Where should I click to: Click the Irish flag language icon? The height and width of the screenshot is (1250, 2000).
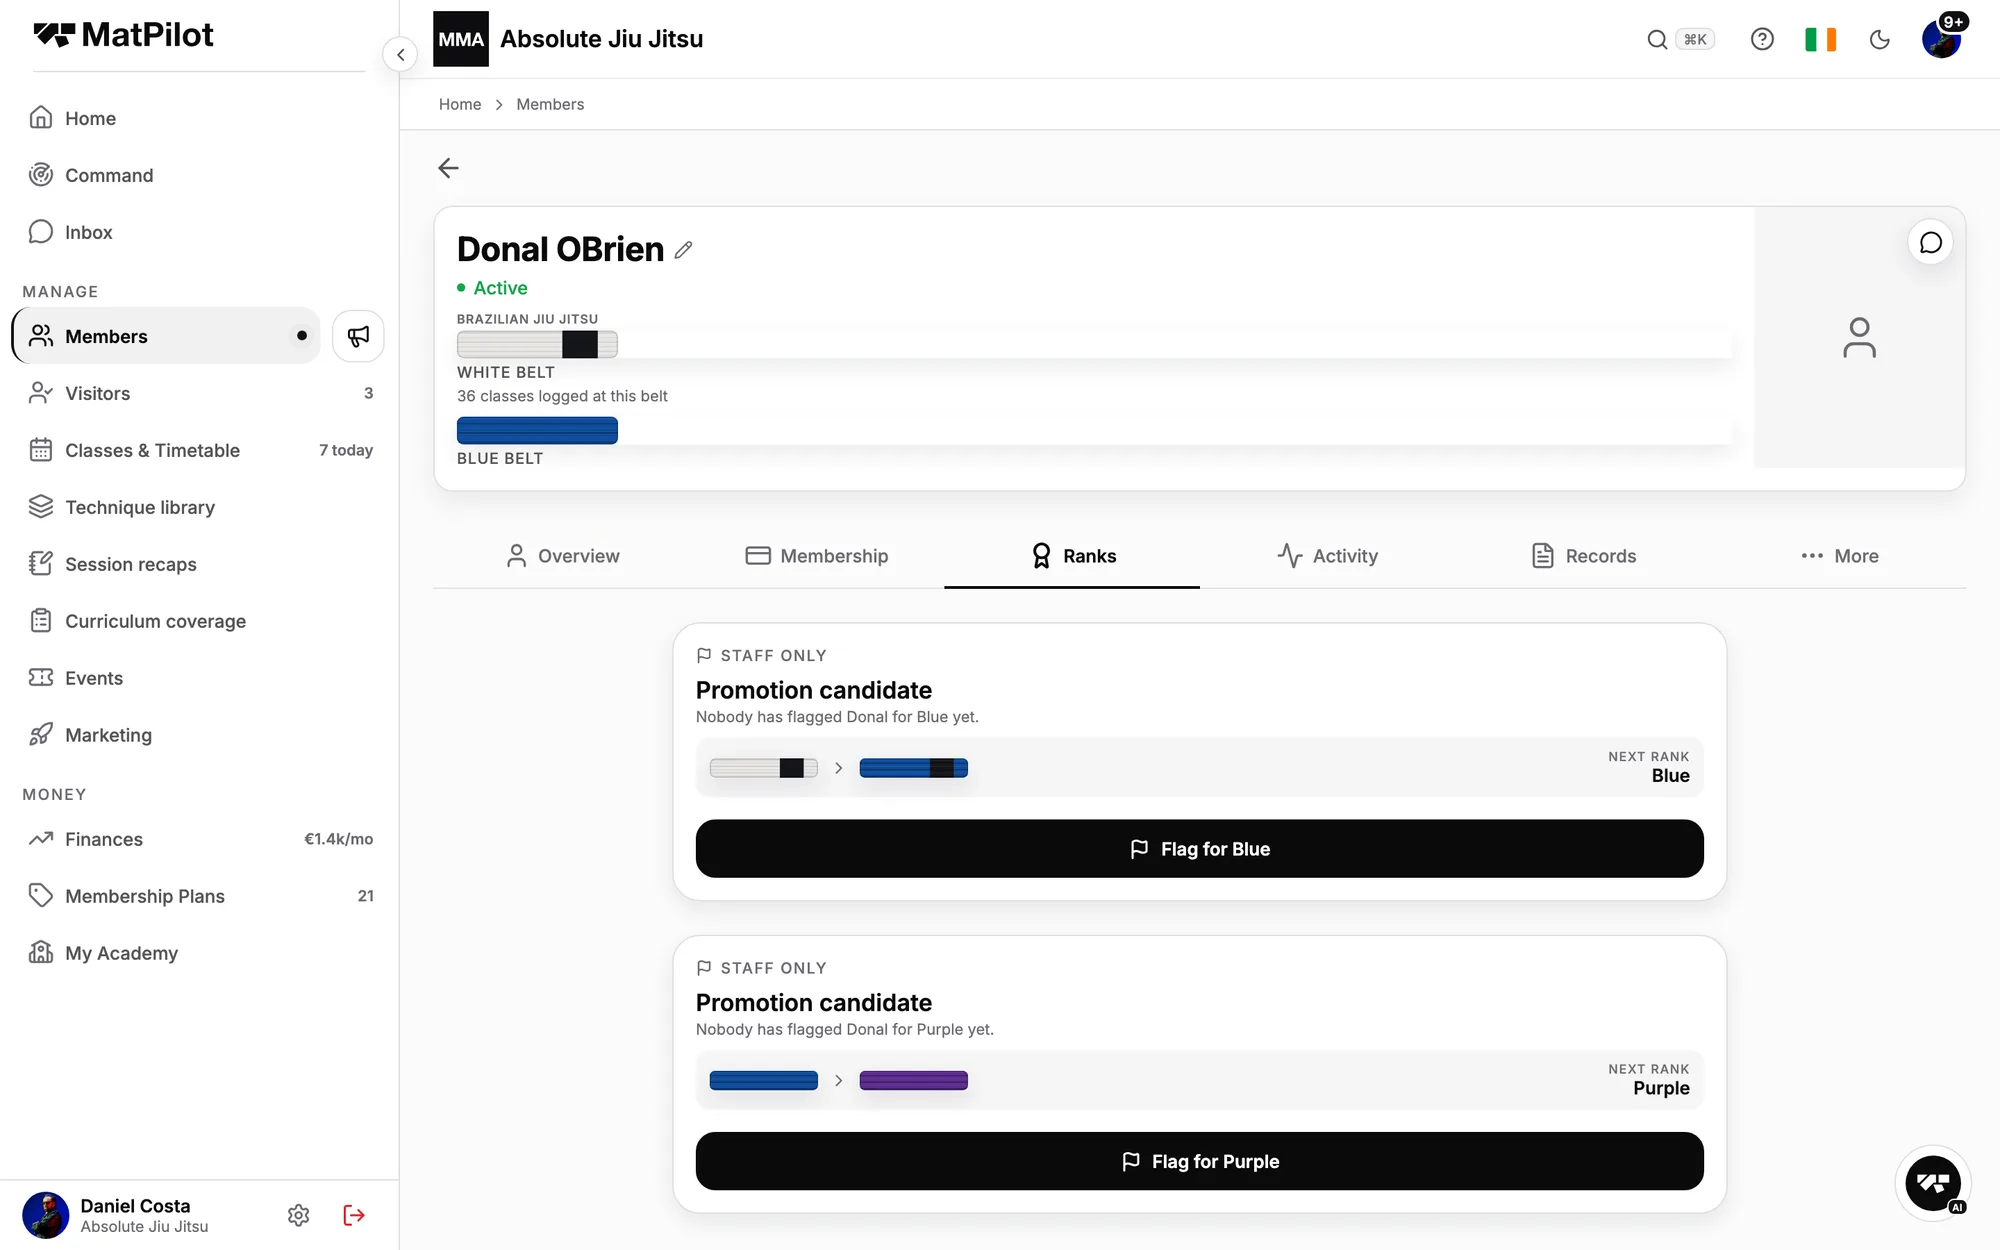pyautogui.click(x=1820, y=39)
